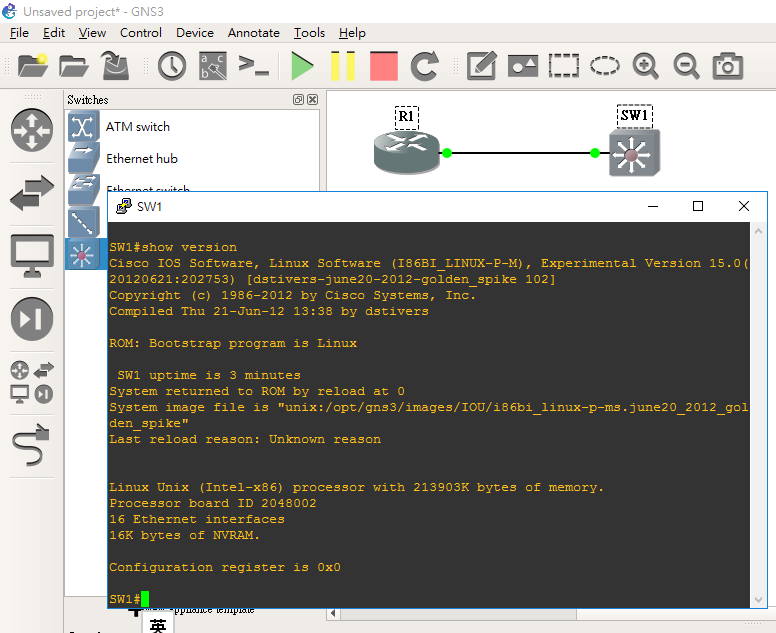Click the Insert picture icon
776x633 pixels.
523,65
